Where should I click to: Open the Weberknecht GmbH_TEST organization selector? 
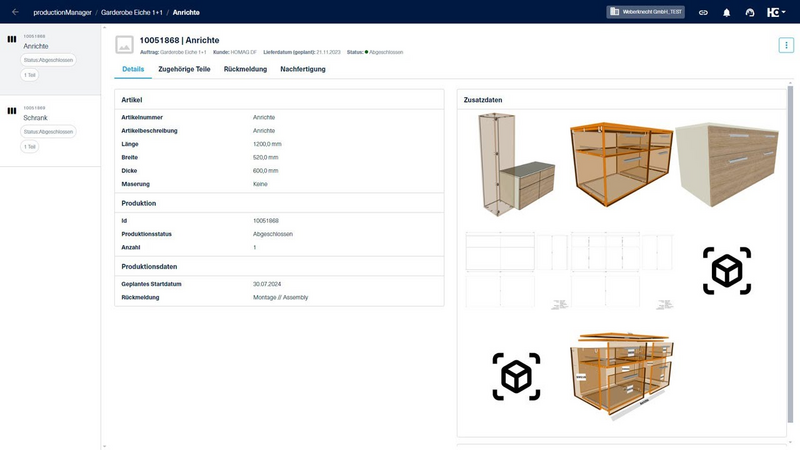[646, 12]
